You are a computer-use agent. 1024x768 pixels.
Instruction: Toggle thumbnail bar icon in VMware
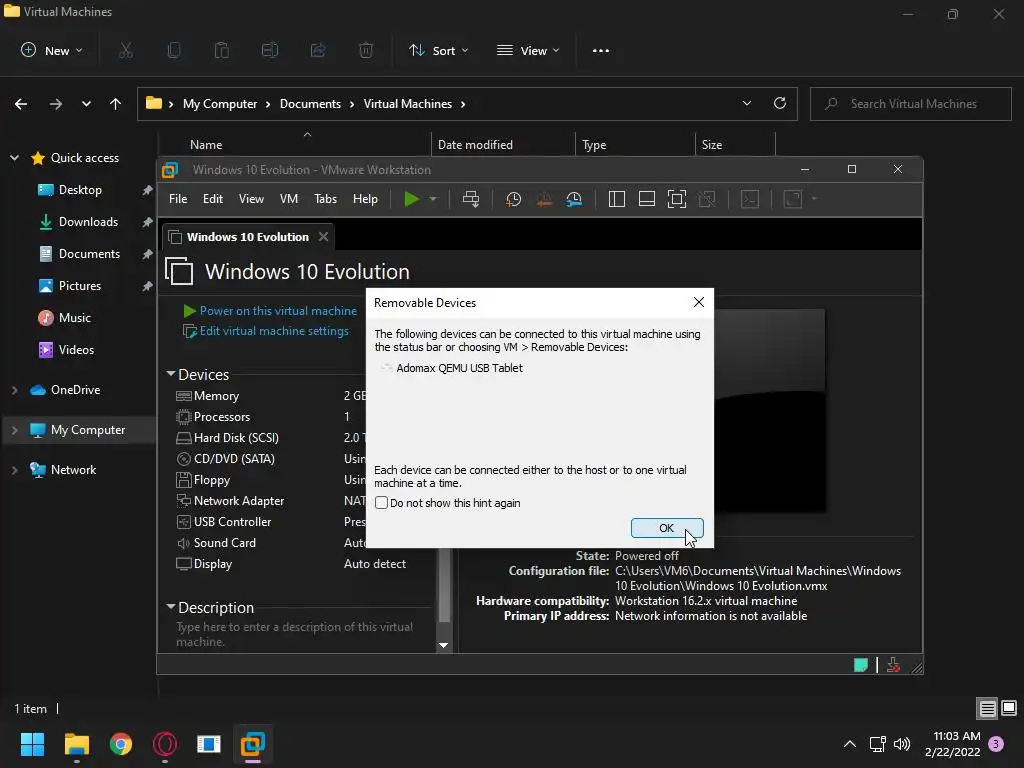pos(647,199)
